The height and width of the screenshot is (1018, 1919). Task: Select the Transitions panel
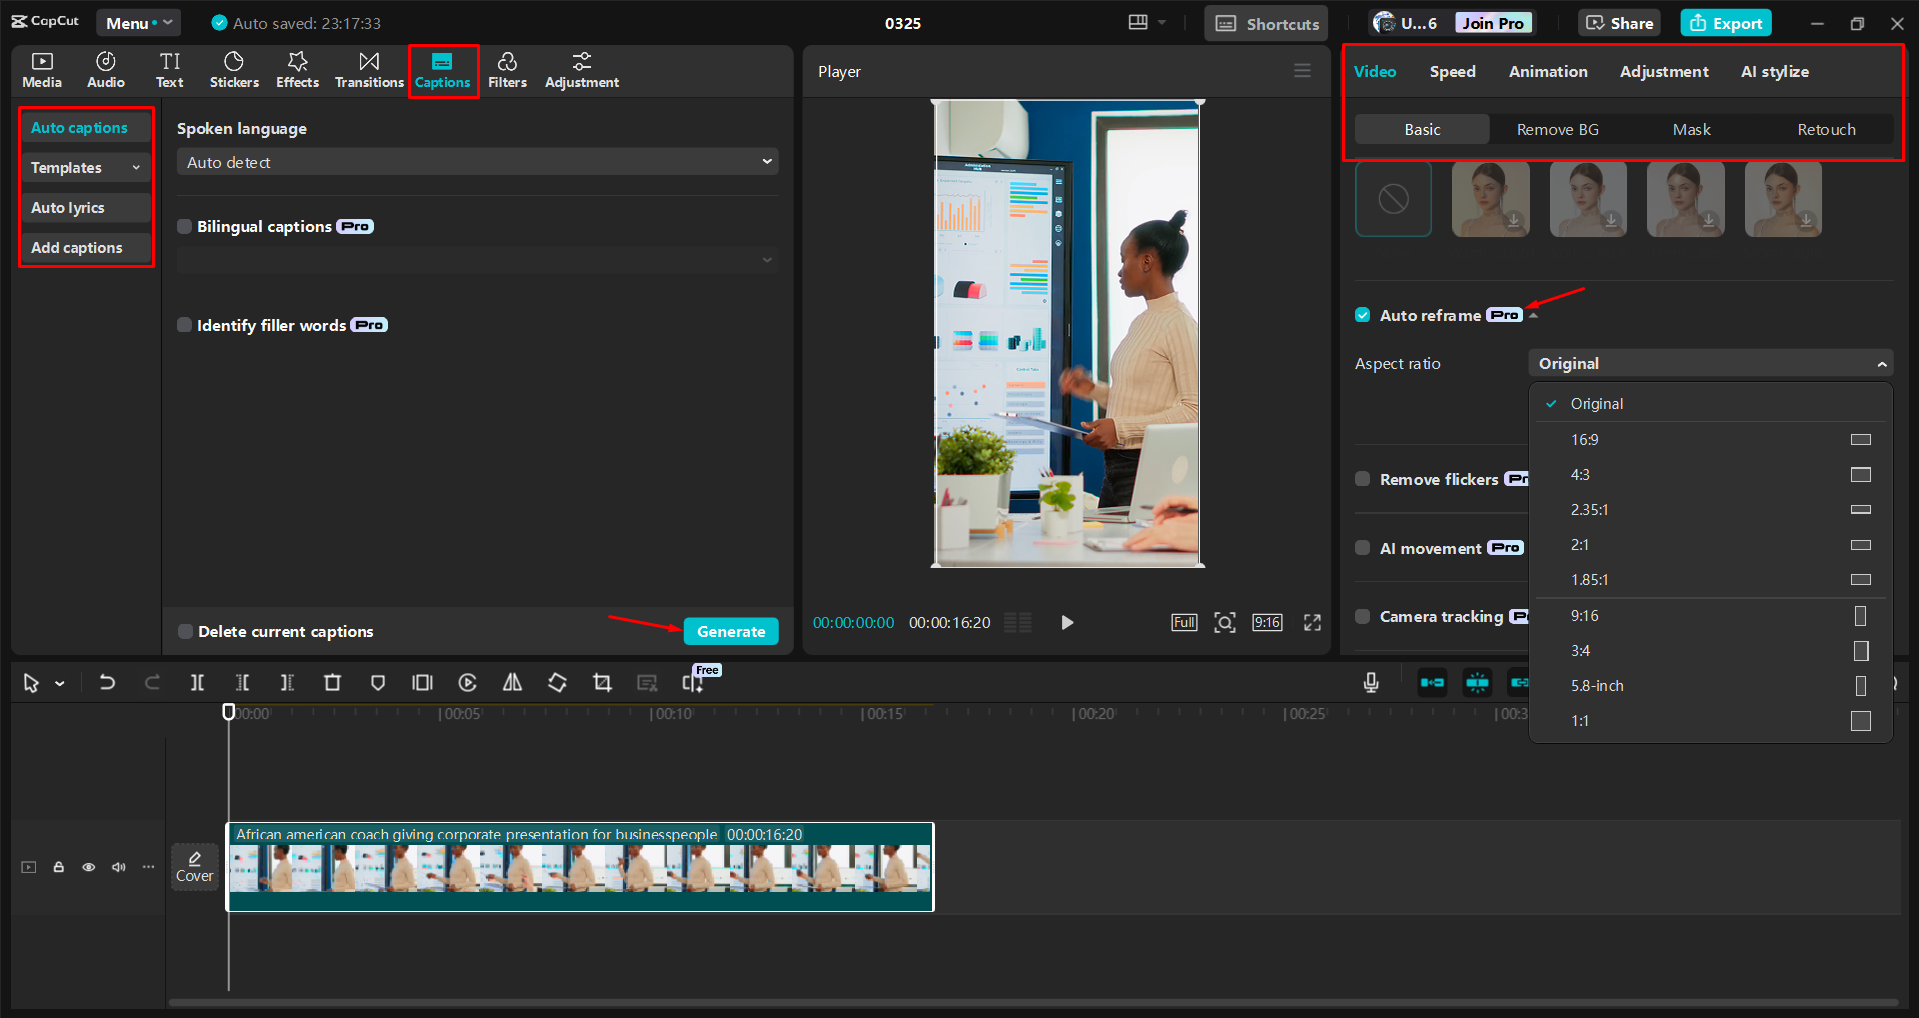coord(368,70)
